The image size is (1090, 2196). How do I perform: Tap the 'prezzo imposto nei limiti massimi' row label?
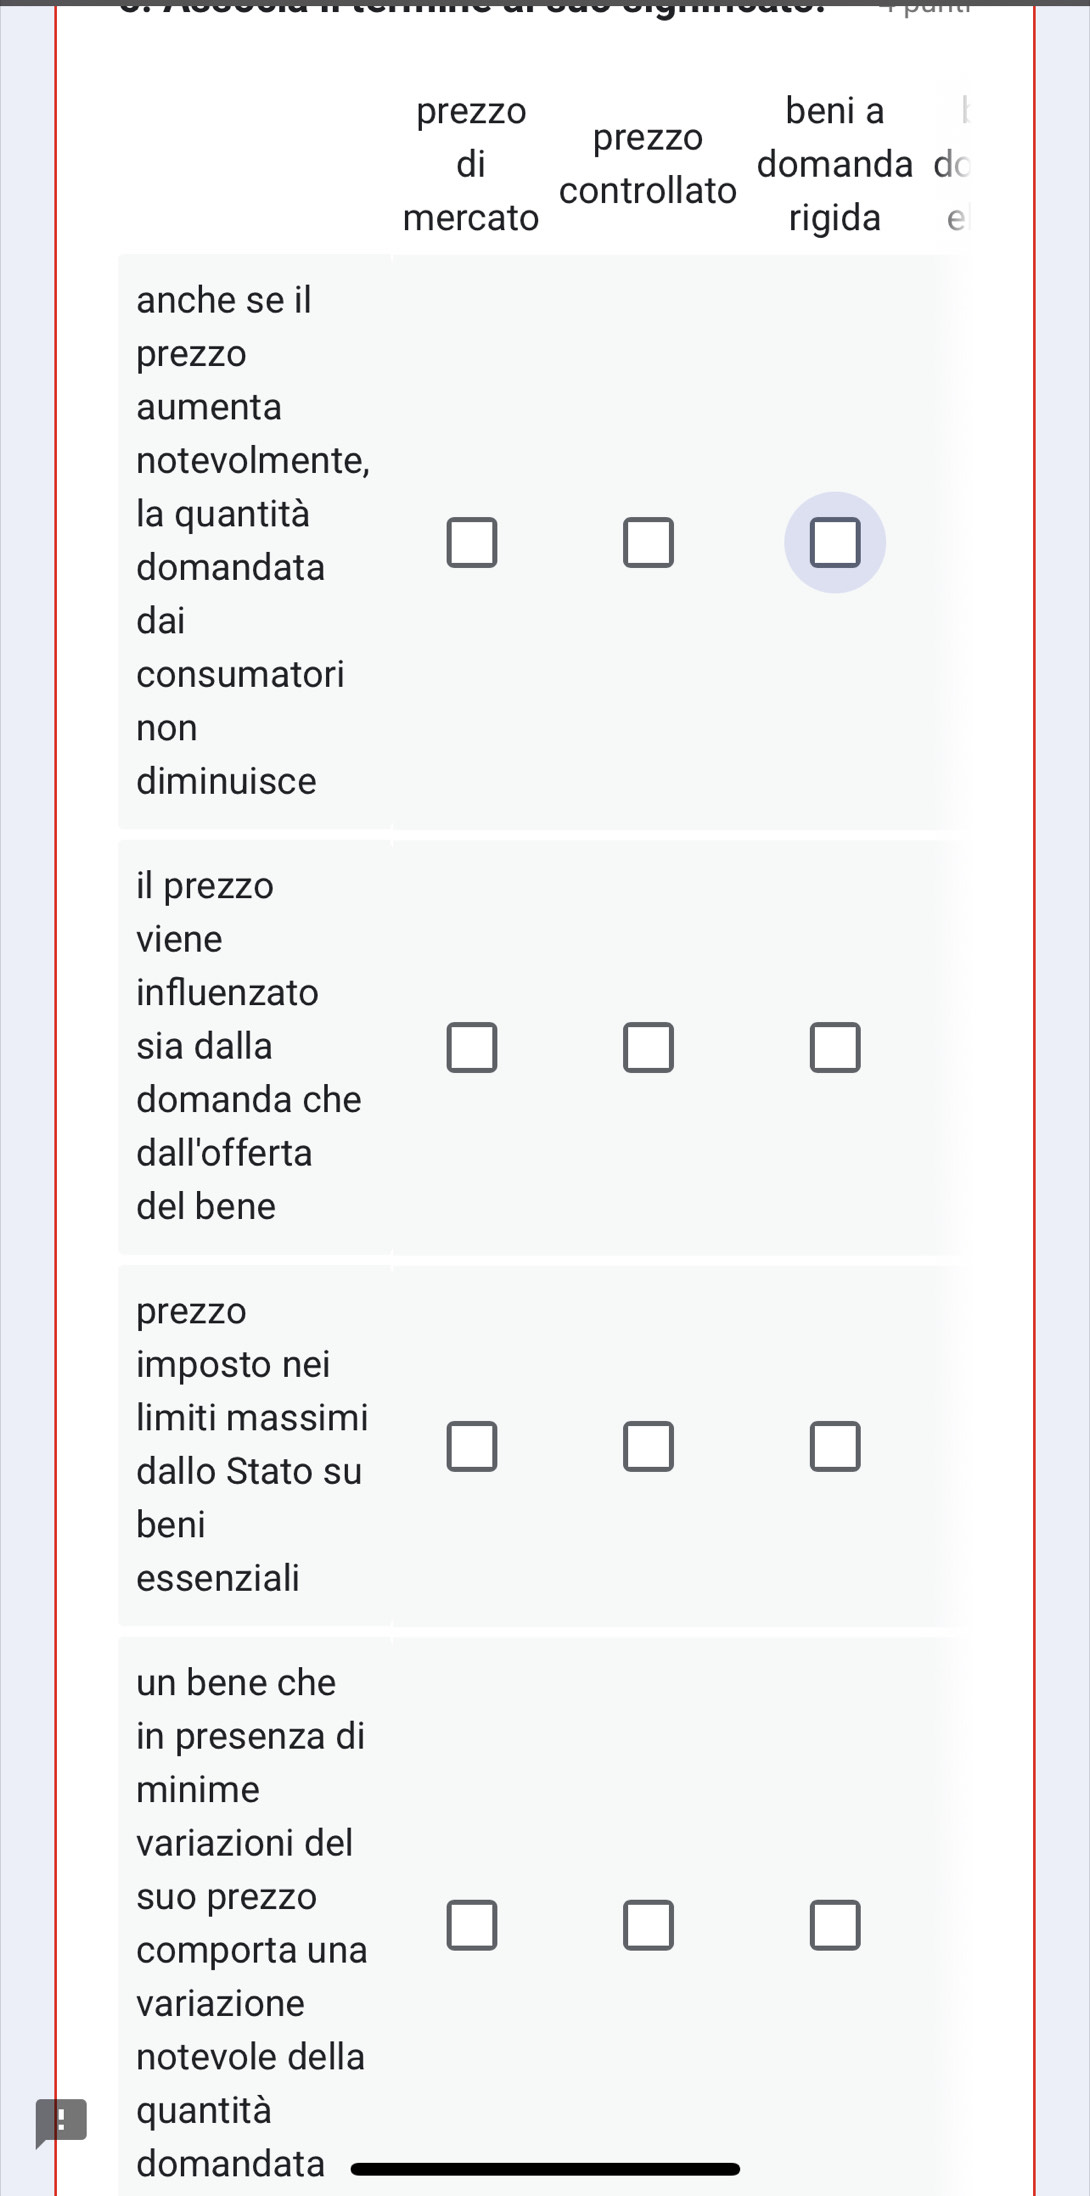pyautogui.click(x=252, y=1444)
